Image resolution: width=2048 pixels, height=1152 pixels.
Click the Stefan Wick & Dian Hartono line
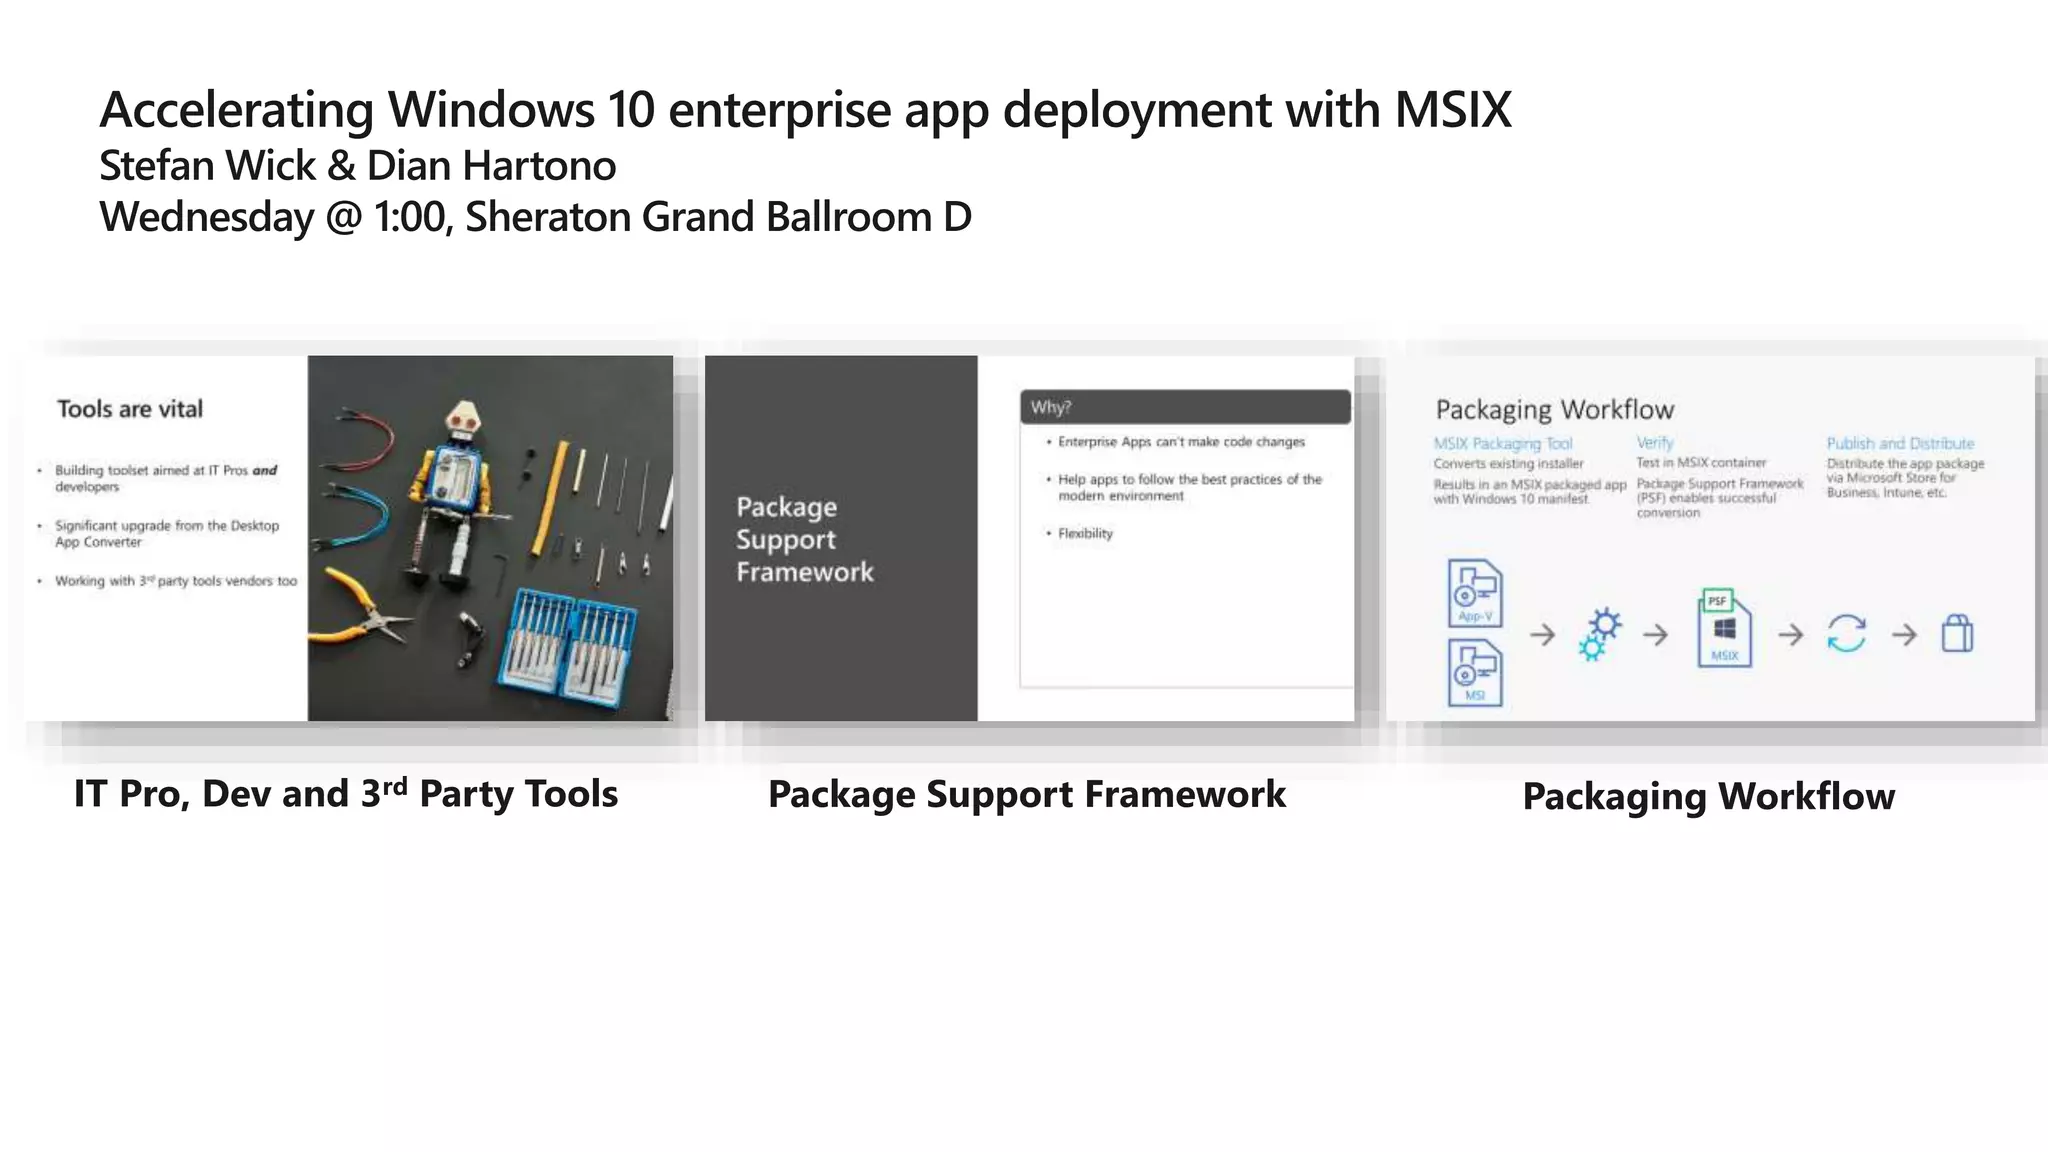pyautogui.click(x=357, y=166)
